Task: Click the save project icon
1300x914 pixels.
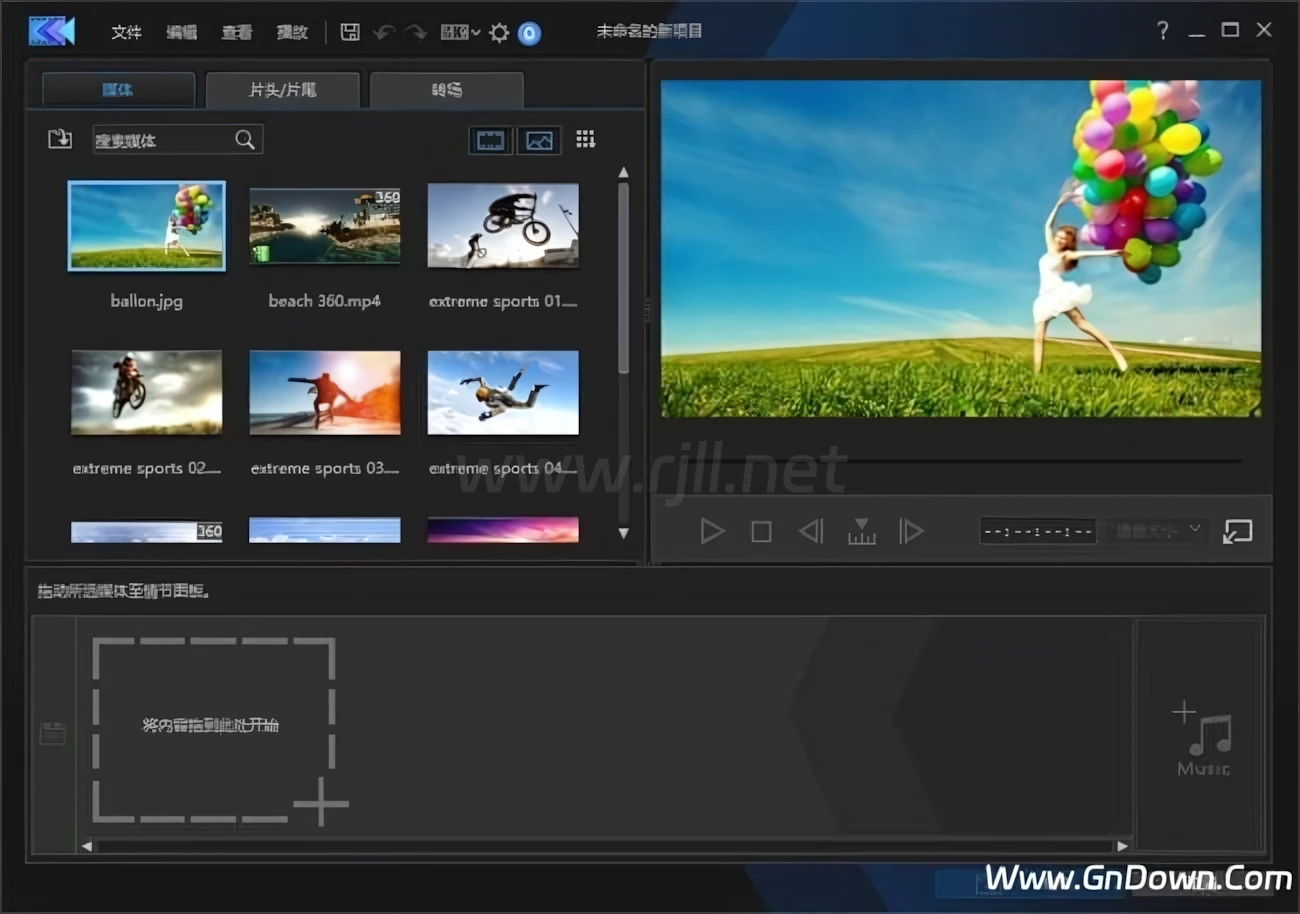Action: click(x=350, y=32)
